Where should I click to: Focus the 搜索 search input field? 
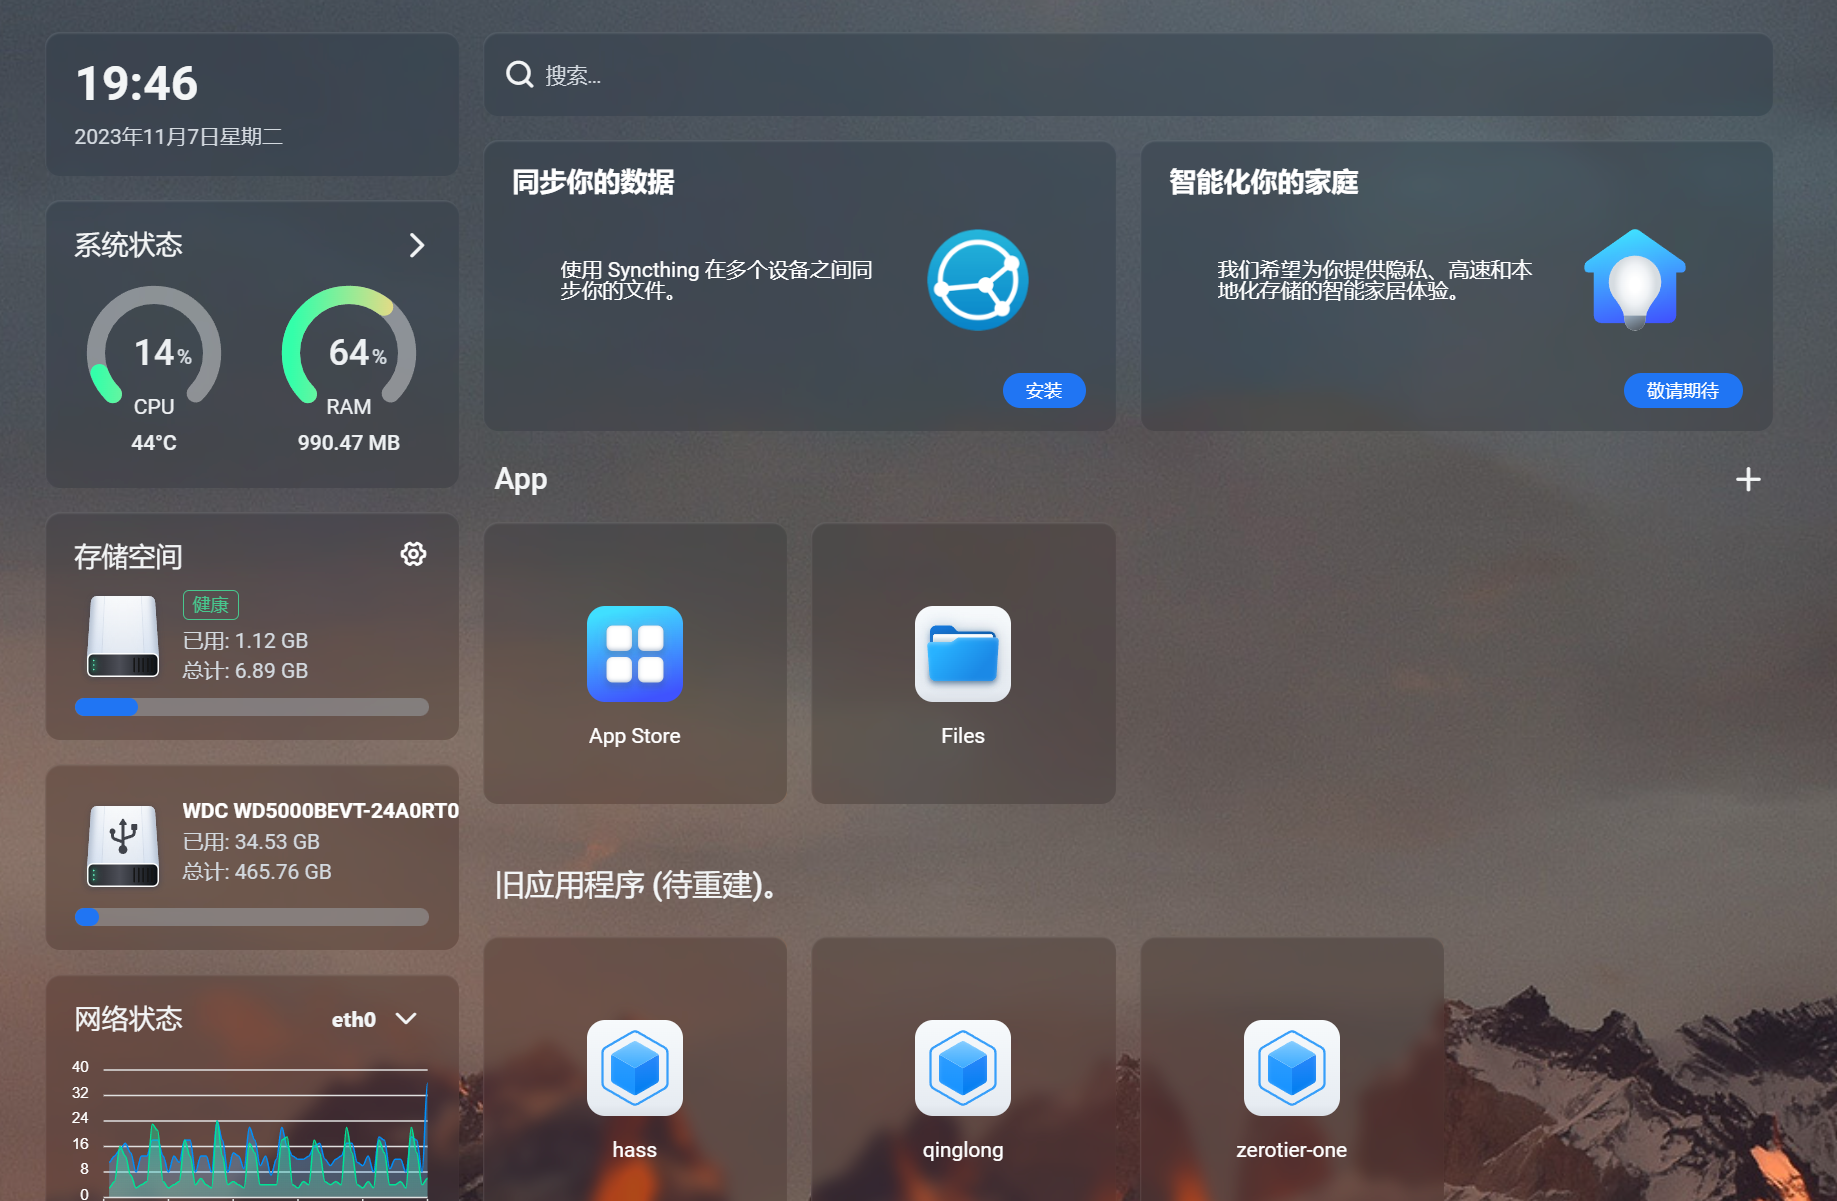tap(1128, 75)
